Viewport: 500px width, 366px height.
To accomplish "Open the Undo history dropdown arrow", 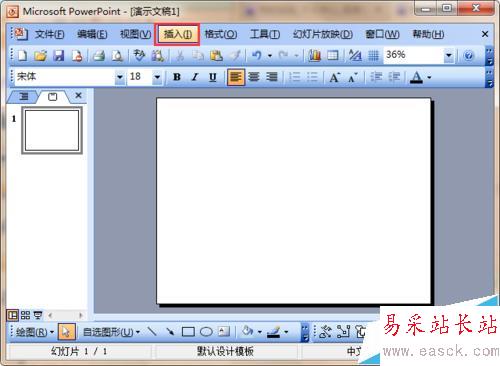I will pos(270,56).
